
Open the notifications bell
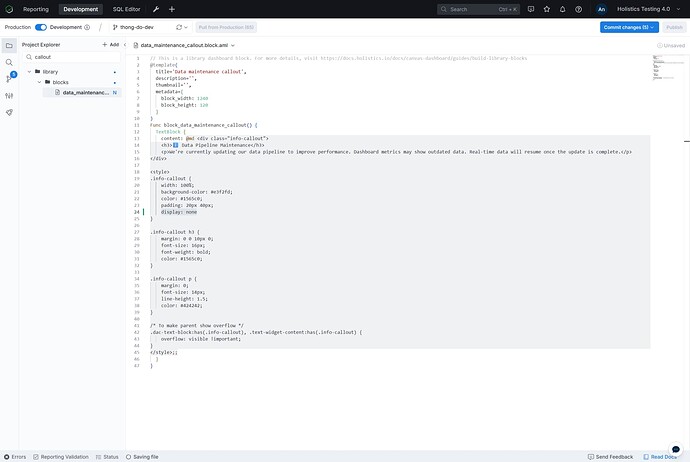(x=562, y=9)
